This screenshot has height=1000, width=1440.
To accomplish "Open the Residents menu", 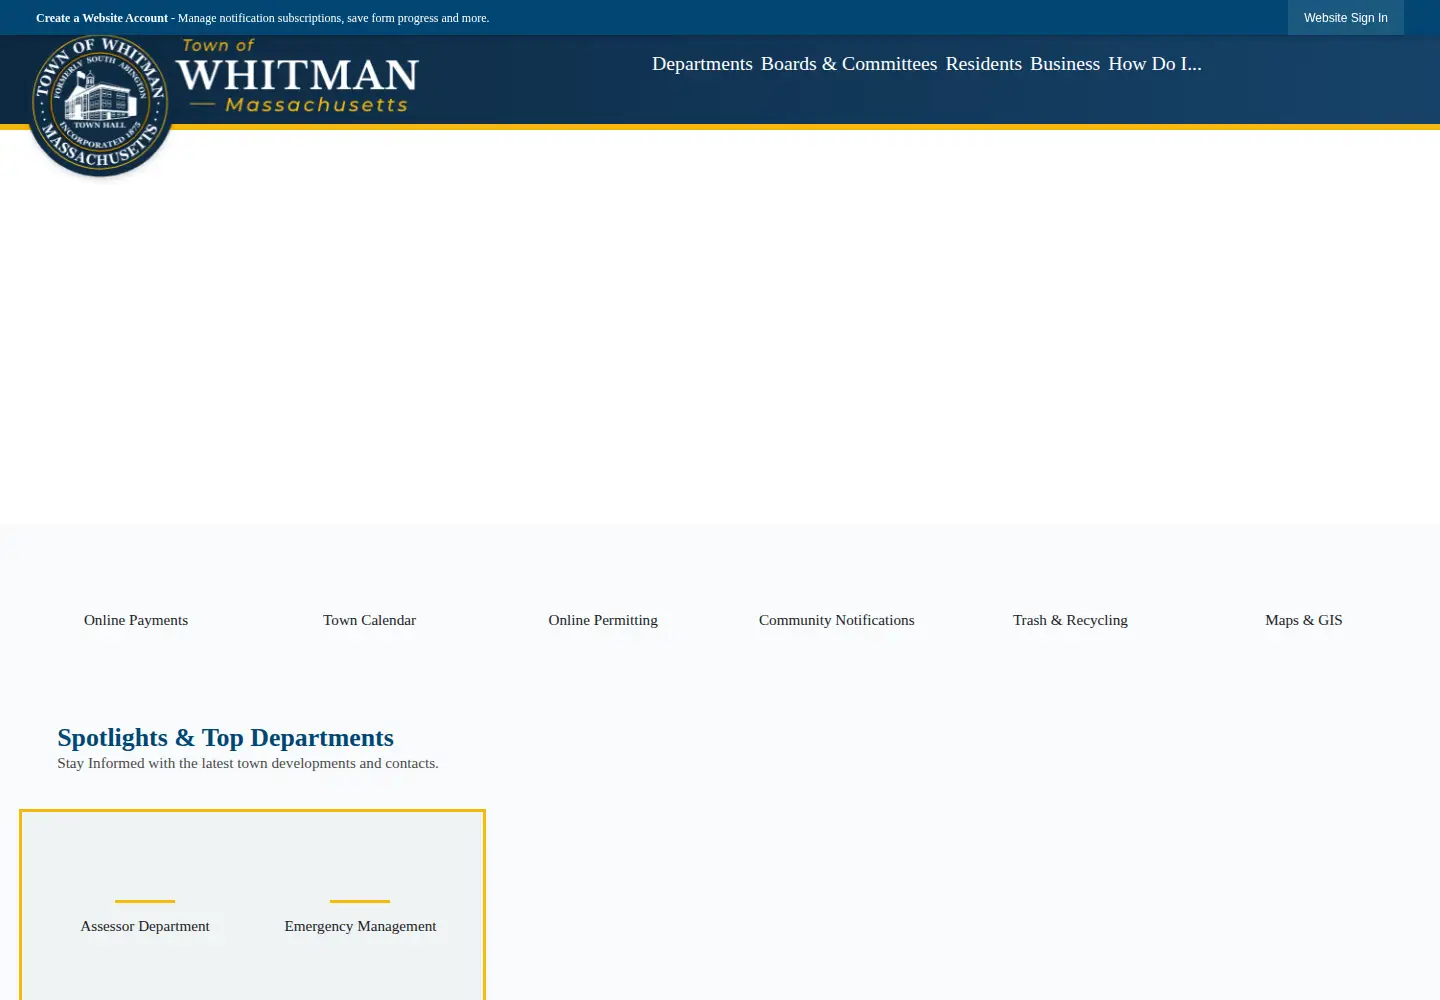I will (984, 64).
